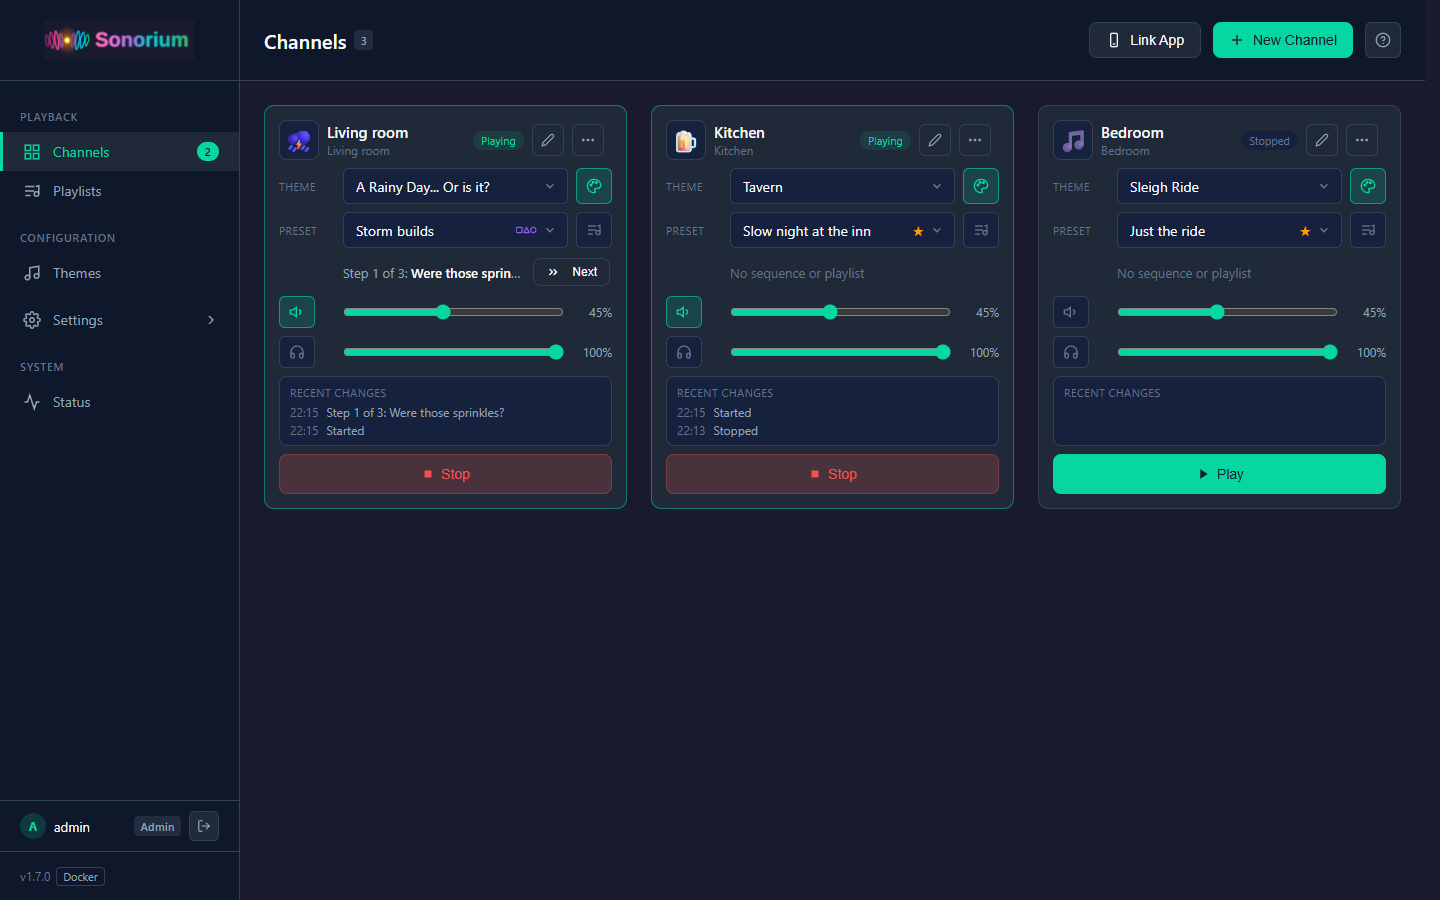Play the Bedroom channel
The width and height of the screenshot is (1440, 900).
1219,474
